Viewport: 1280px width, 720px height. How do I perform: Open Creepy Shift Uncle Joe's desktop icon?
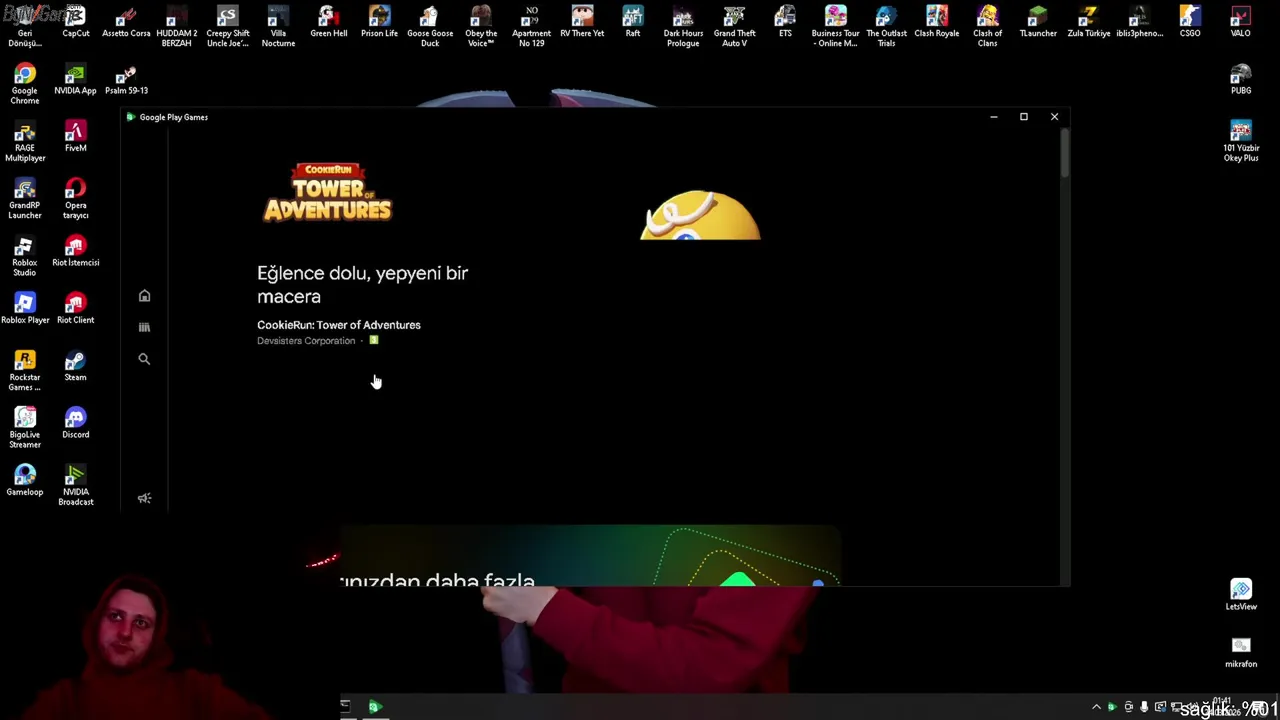pos(227,27)
